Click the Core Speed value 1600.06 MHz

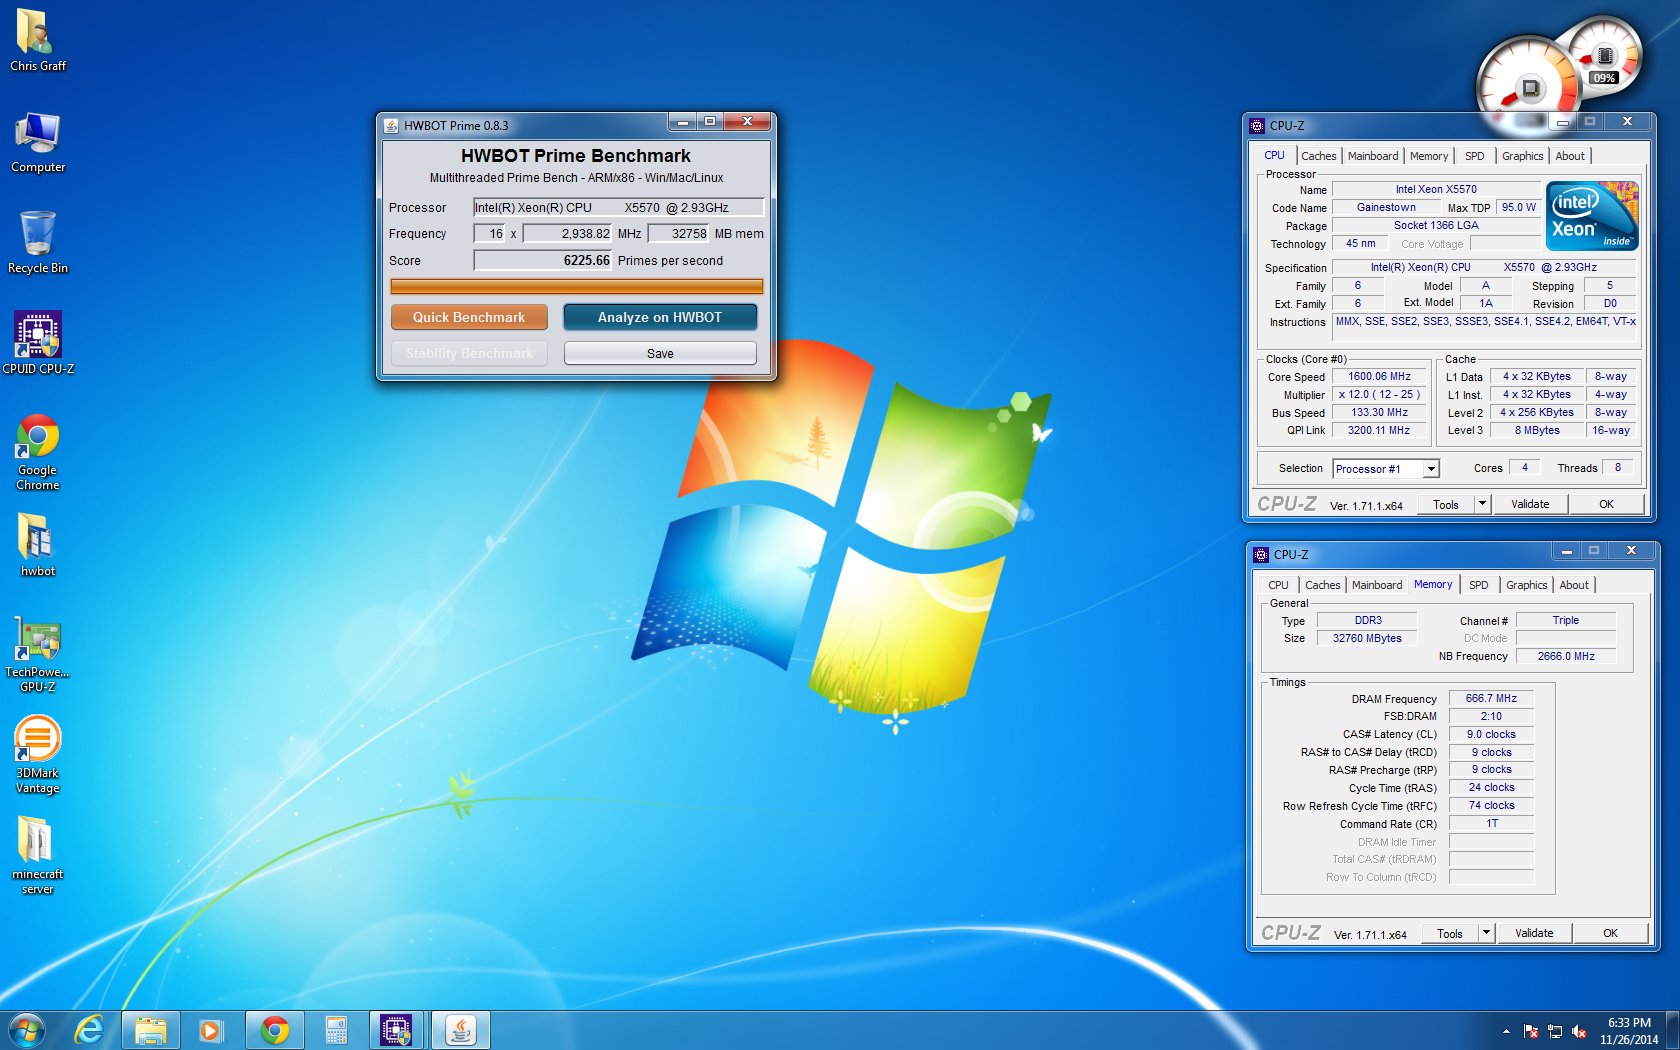pos(1379,377)
